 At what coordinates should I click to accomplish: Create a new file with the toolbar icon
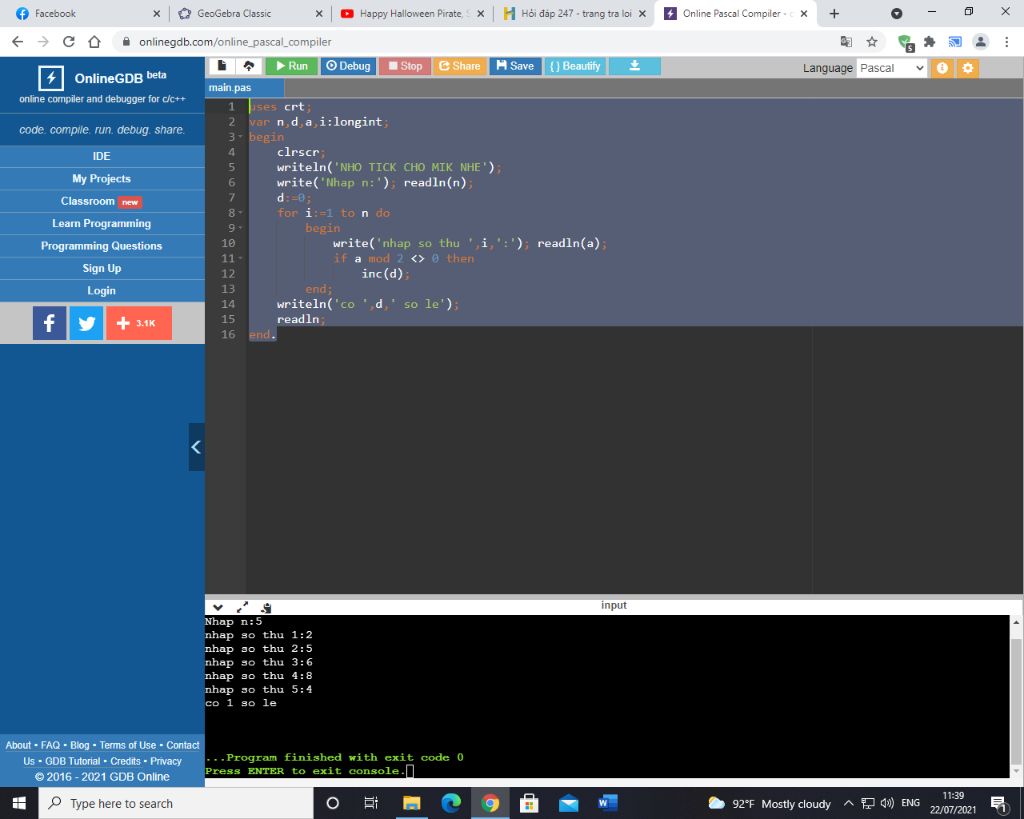(222, 66)
